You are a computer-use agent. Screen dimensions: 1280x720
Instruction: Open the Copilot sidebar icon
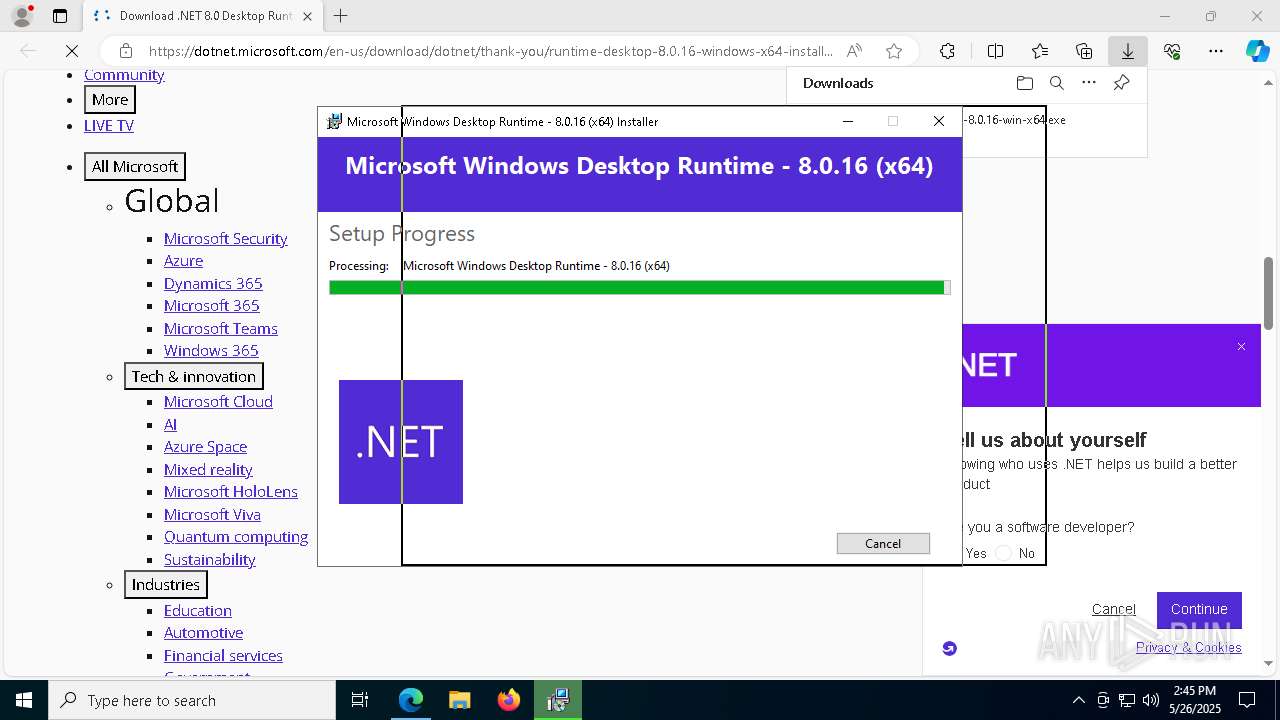[1257, 51]
